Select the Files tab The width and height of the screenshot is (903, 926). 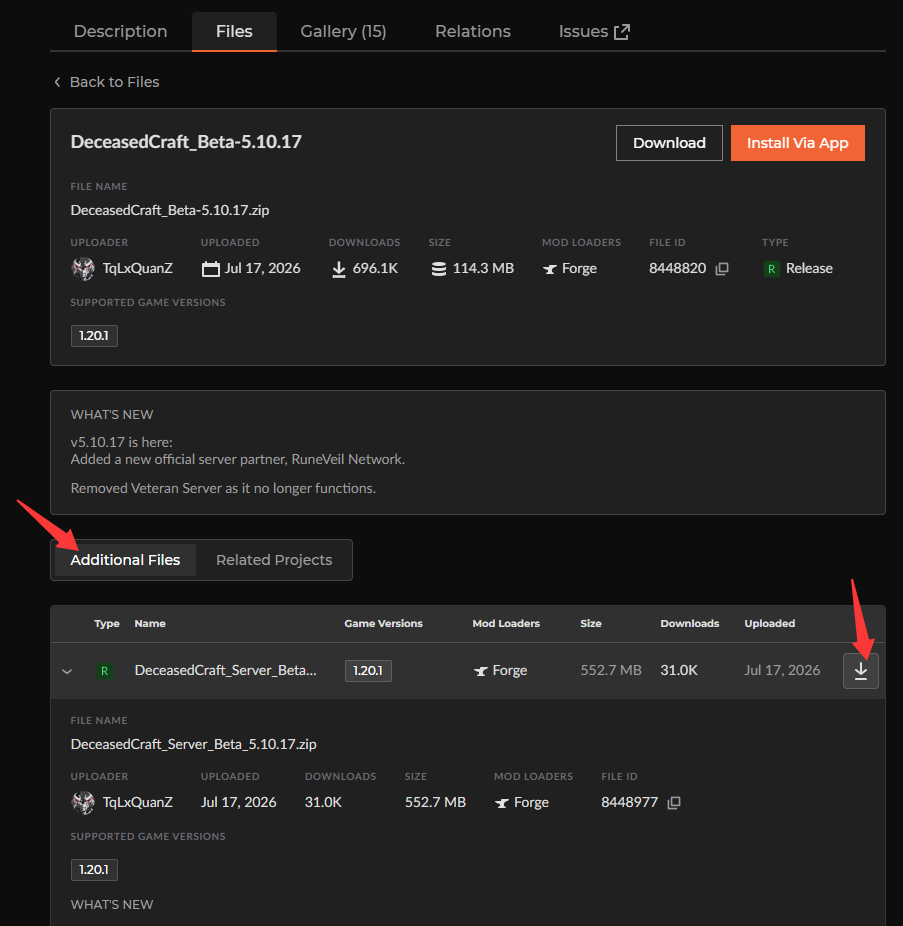click(x=234, y=31)
